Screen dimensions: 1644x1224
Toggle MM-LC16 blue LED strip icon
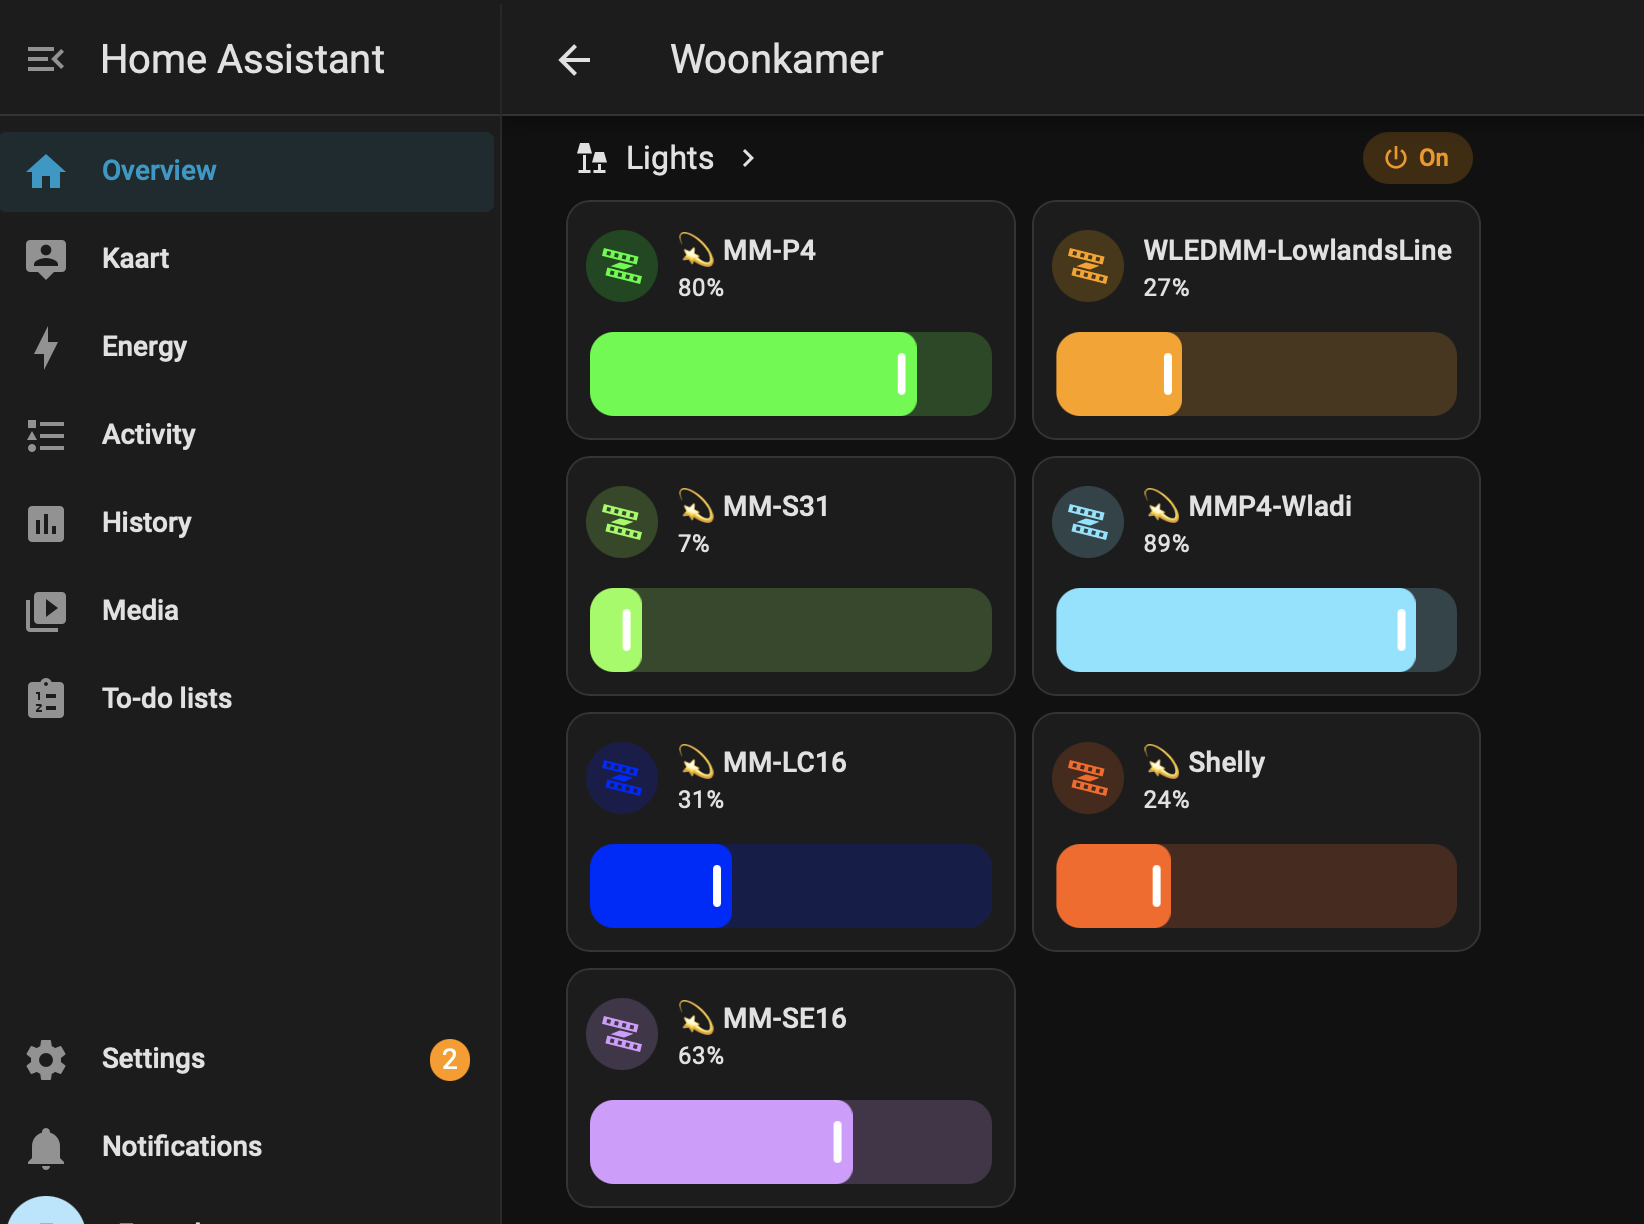622,778
